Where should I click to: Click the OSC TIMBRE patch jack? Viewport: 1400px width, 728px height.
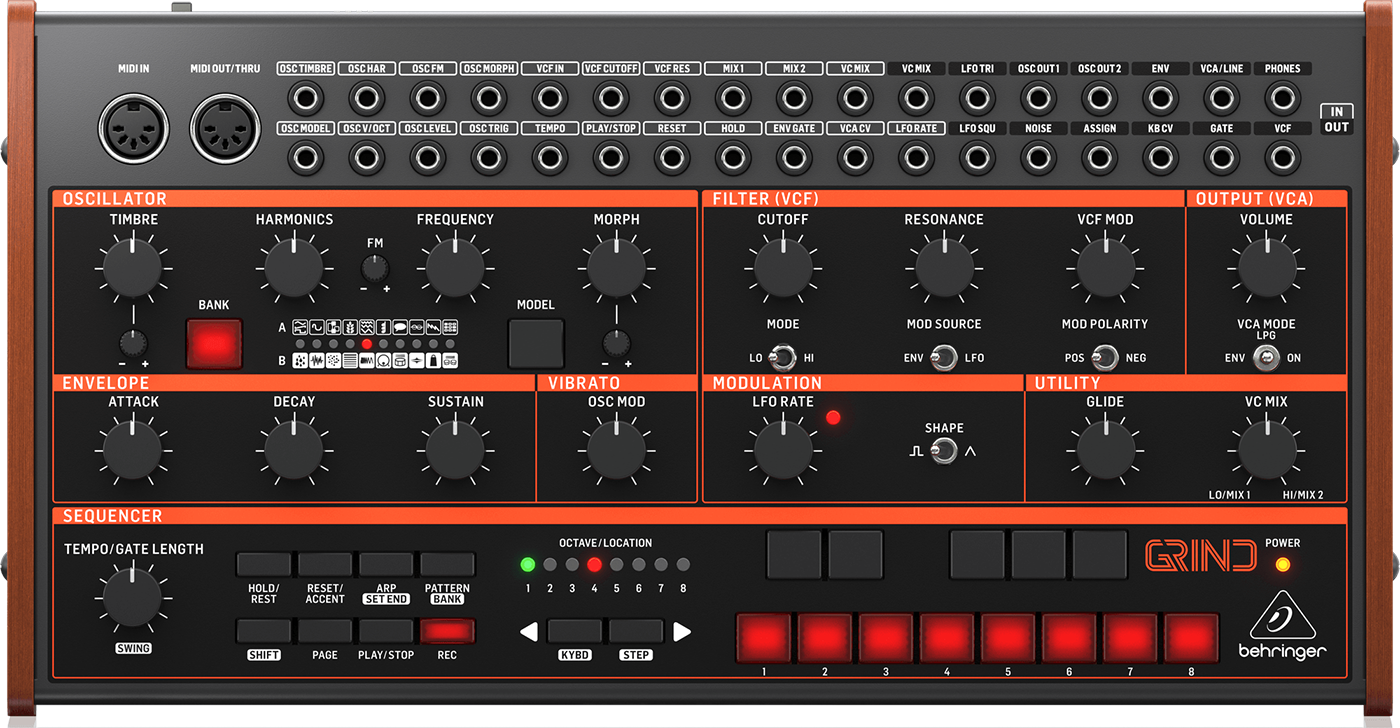306,98
